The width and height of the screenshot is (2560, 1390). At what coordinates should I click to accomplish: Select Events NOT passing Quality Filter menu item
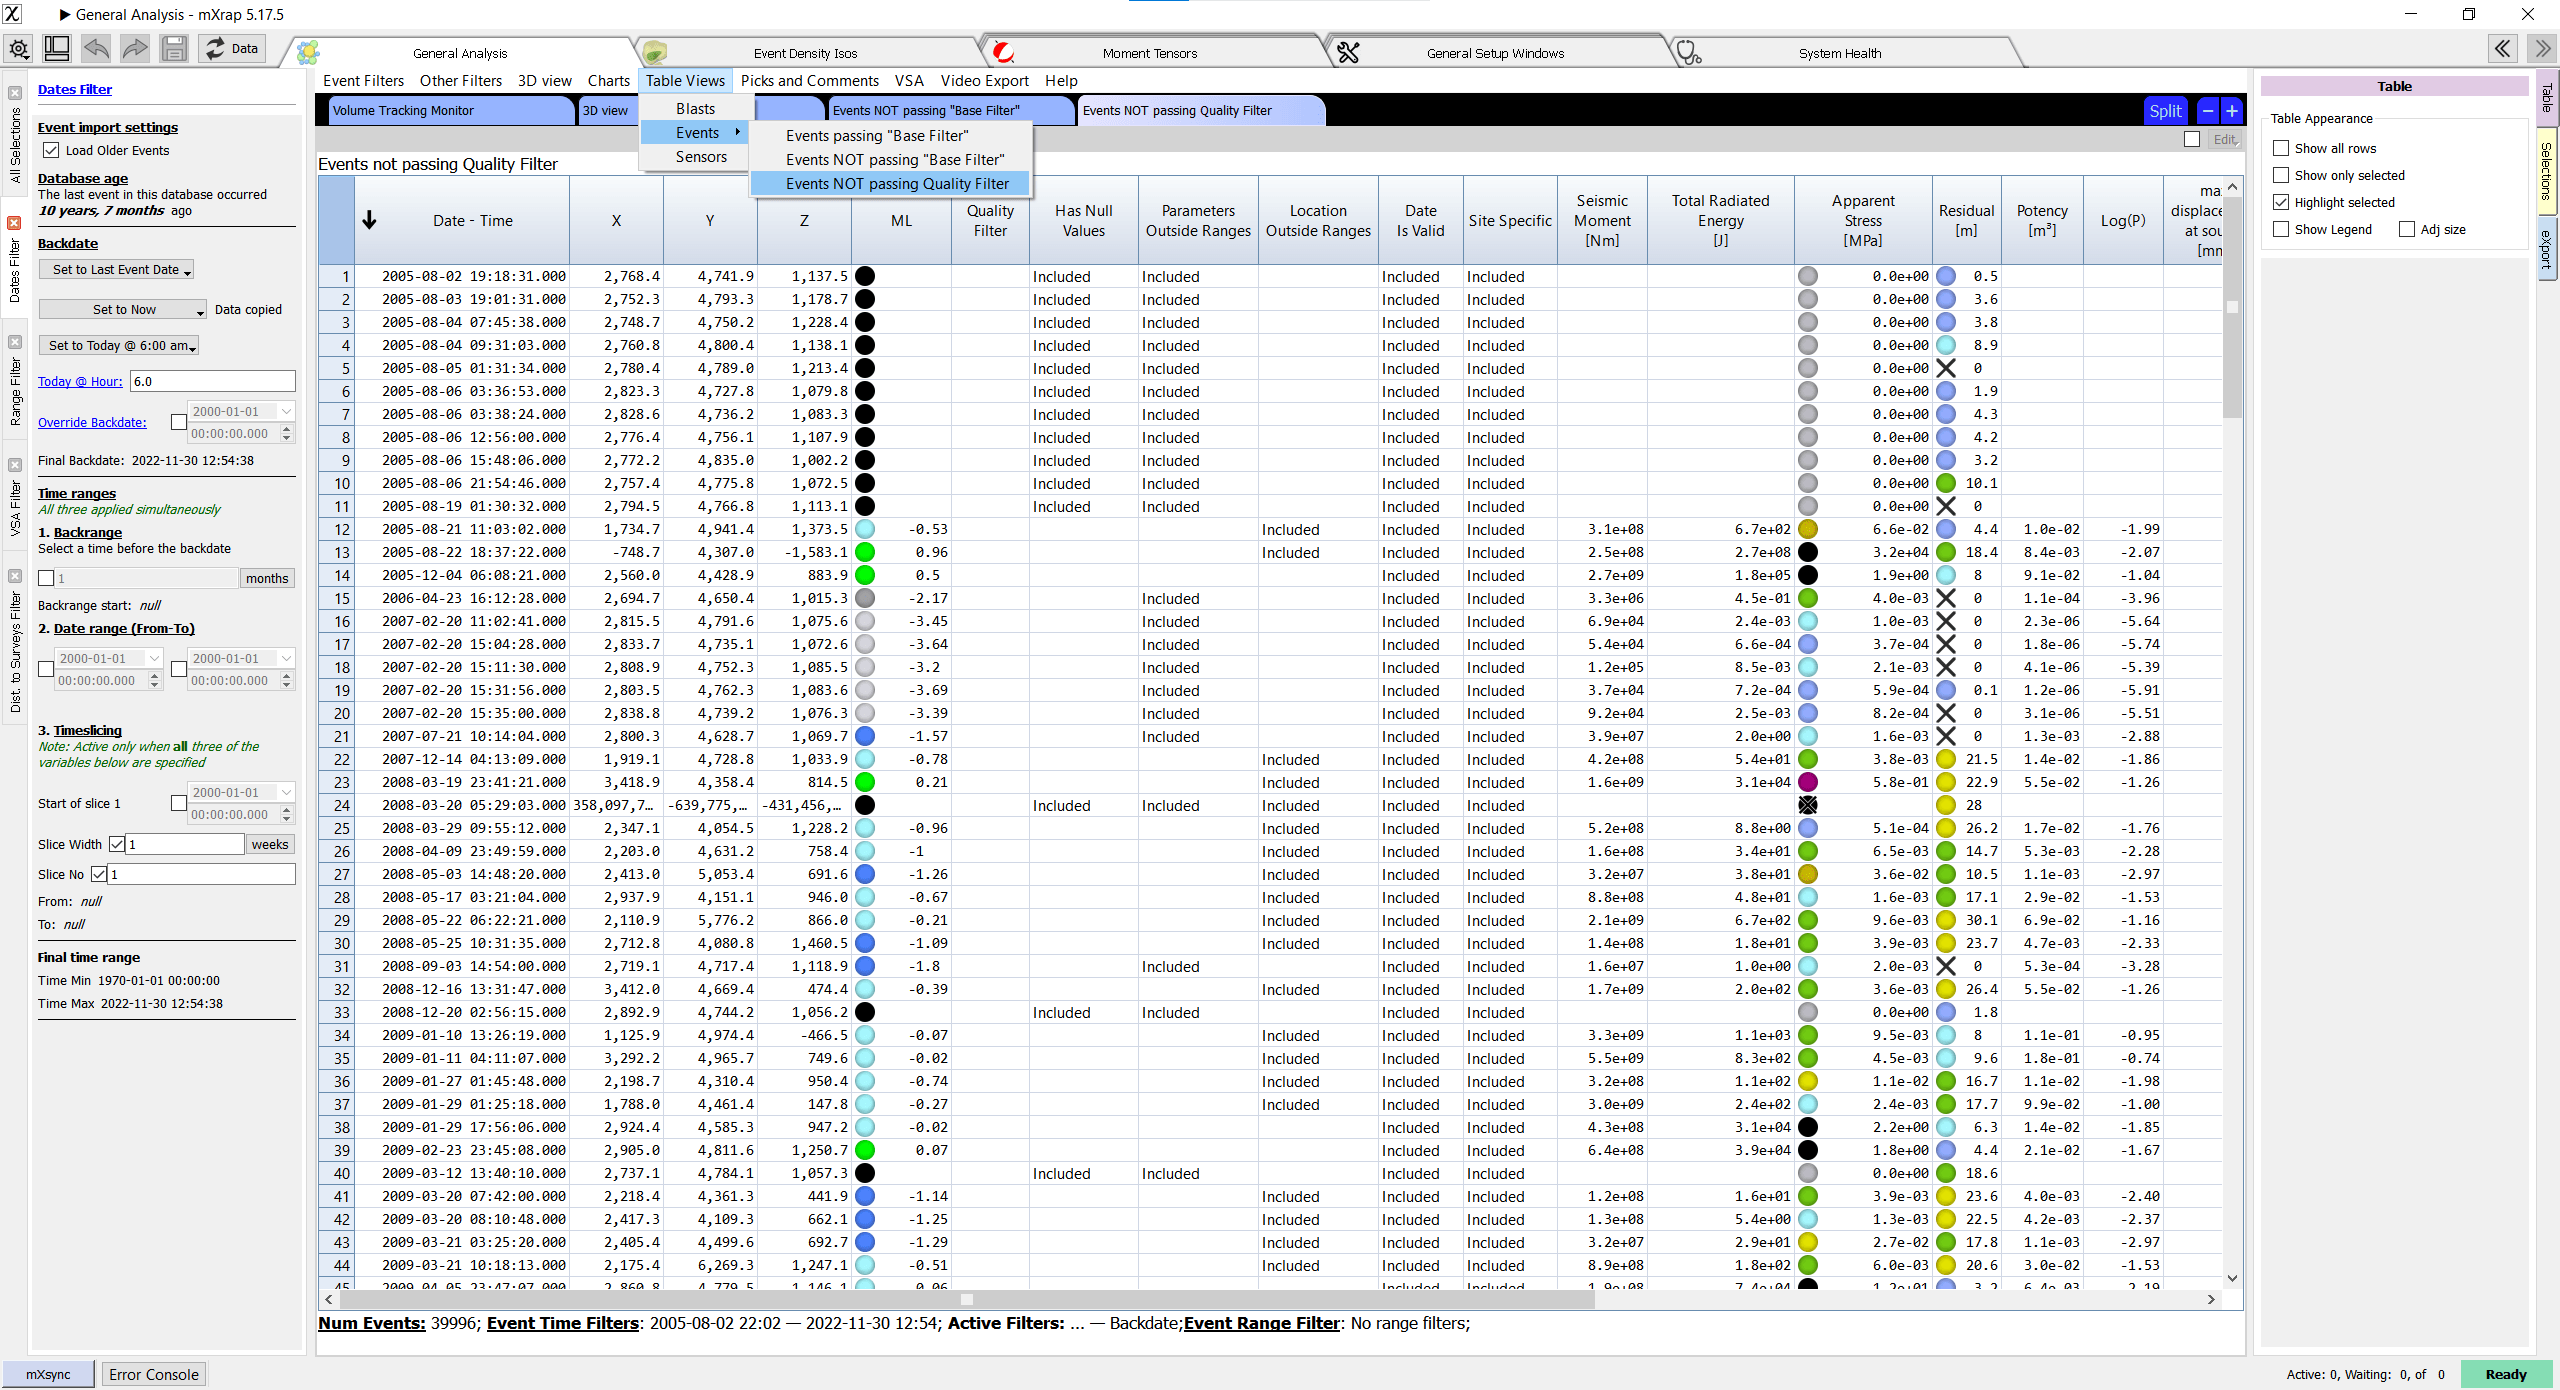pos(897,183)
